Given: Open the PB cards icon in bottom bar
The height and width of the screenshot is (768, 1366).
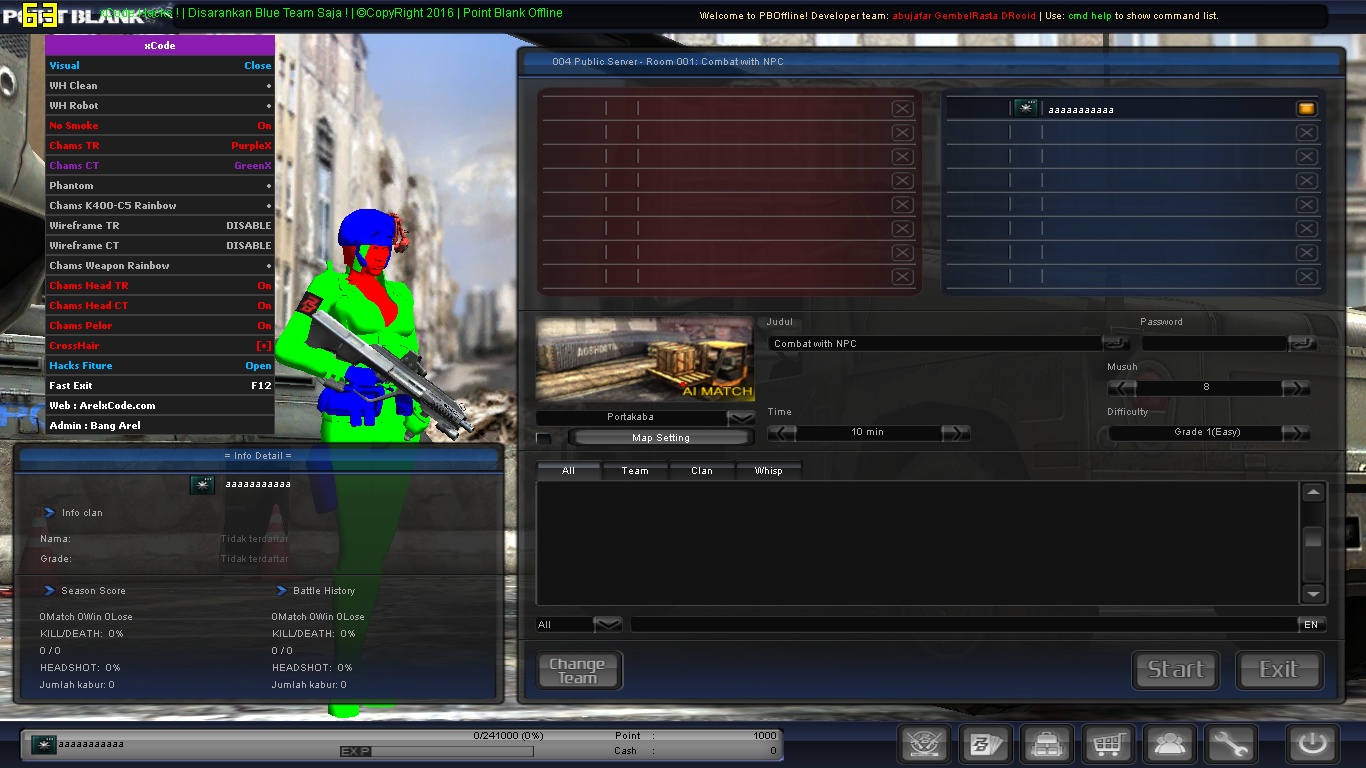Looking at the screenshot, I should click(x=986, y=744).
